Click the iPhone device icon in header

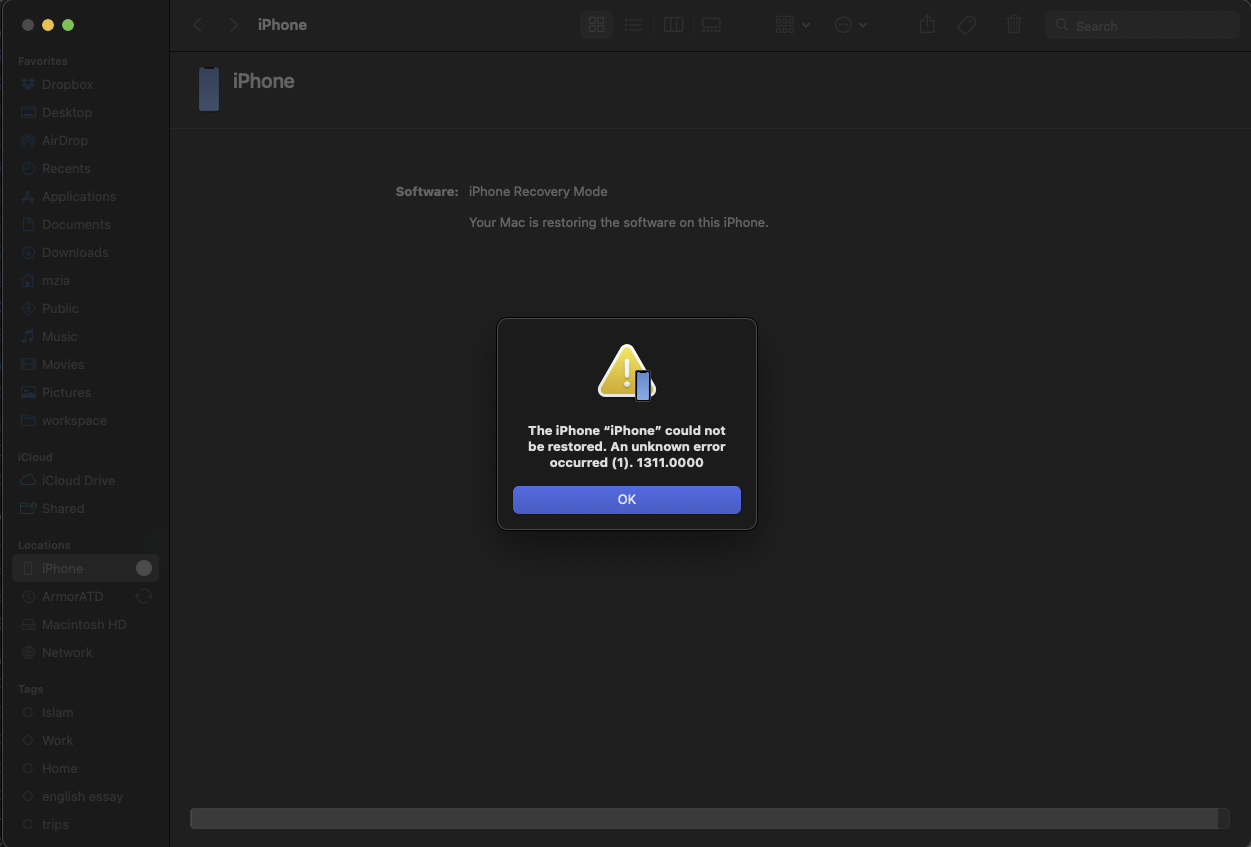(x=208, y=89)
